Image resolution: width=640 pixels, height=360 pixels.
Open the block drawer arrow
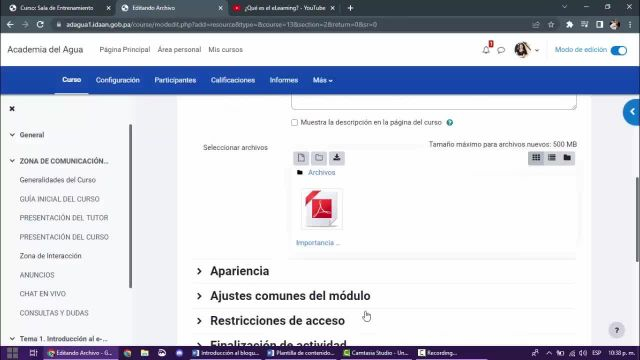point(632,112)
